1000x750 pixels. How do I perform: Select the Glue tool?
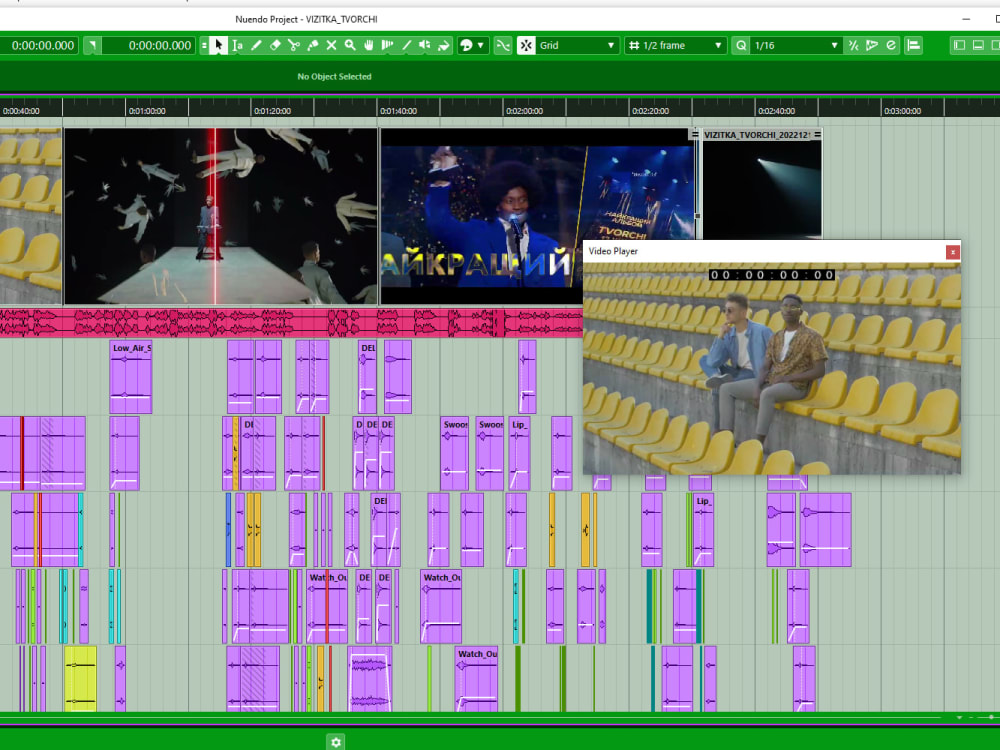pyautogui.click(x=312, y=45)
